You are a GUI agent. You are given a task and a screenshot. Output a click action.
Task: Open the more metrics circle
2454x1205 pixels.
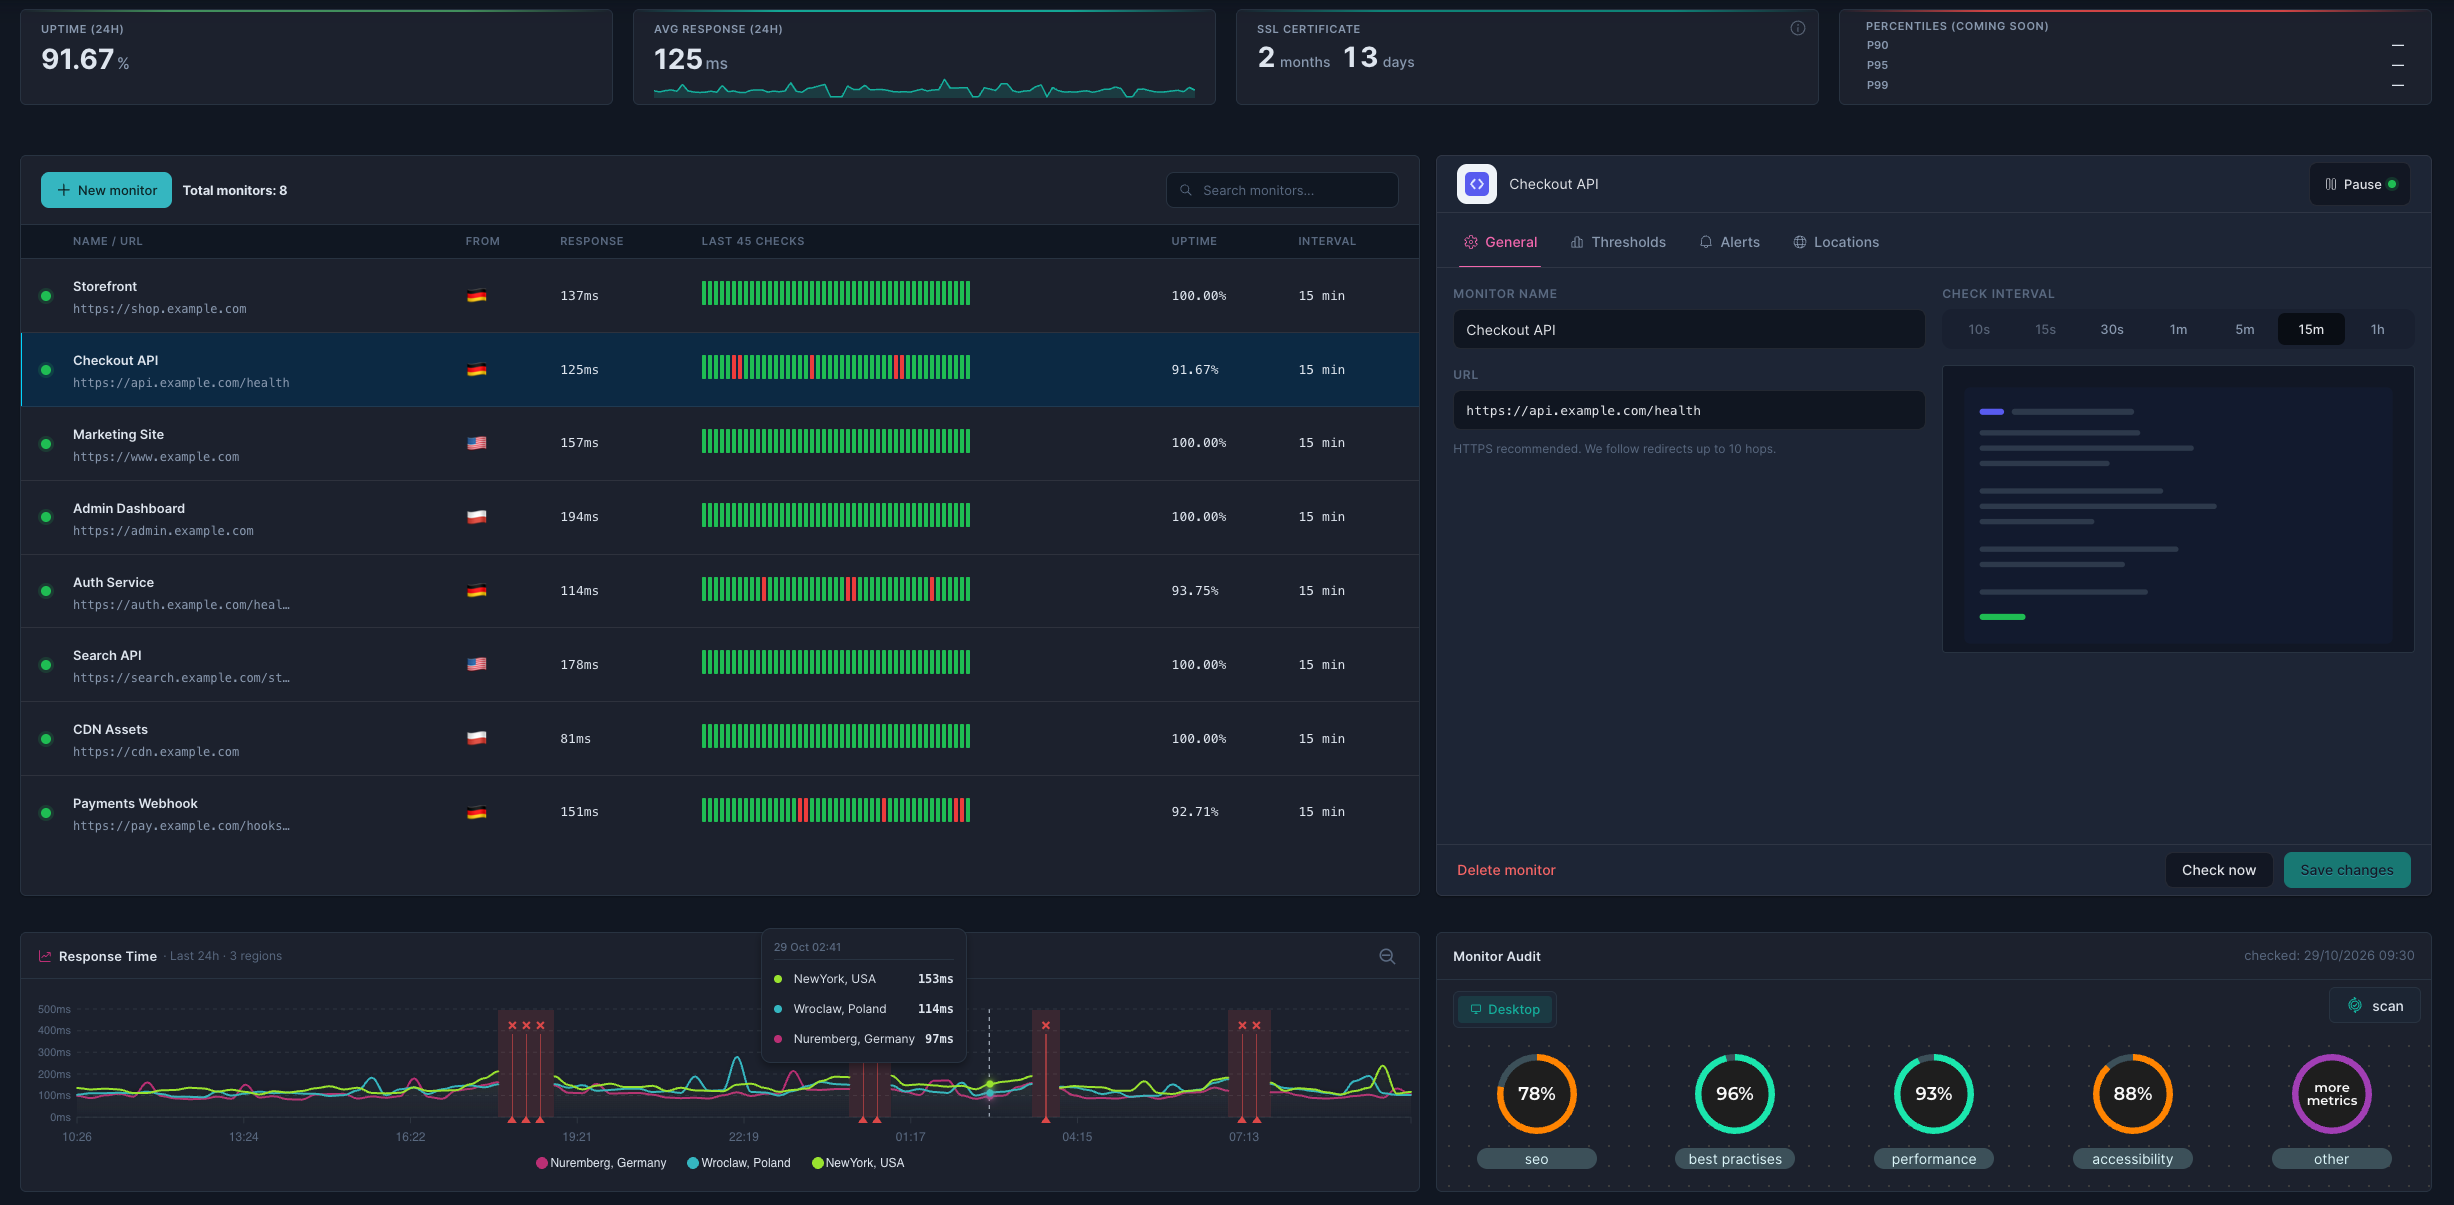(x=2331, y=1094)
